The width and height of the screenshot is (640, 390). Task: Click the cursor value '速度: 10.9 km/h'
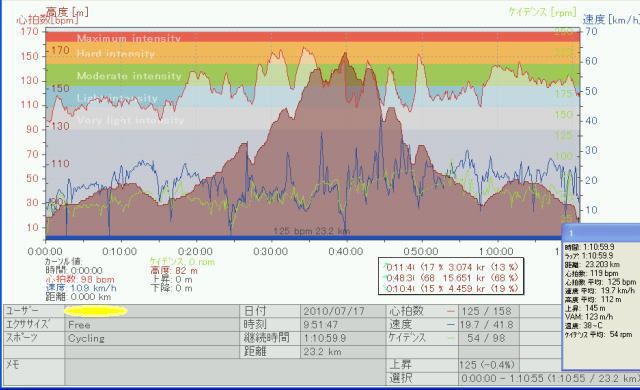pos(81,288)
